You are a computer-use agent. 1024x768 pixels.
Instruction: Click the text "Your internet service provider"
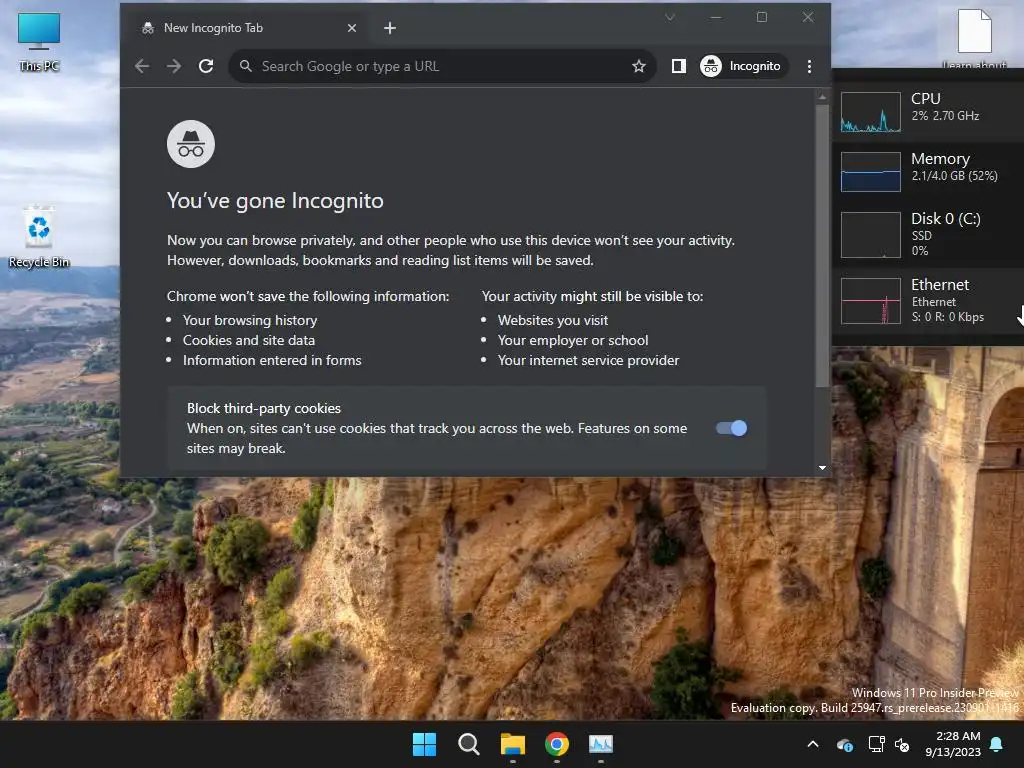588,360
